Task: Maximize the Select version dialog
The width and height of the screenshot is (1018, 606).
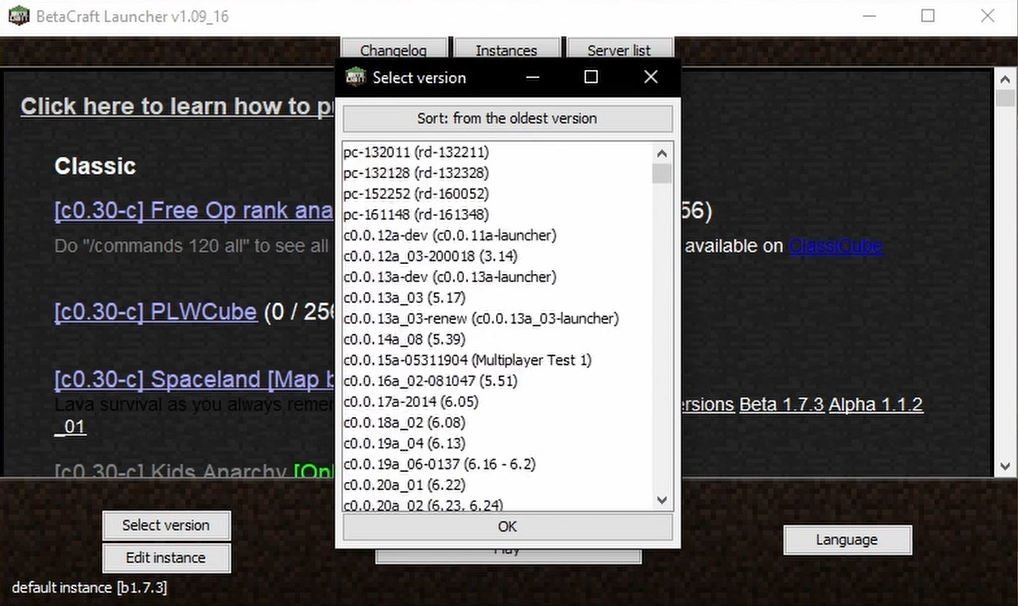Action: [x=591, y=77]
